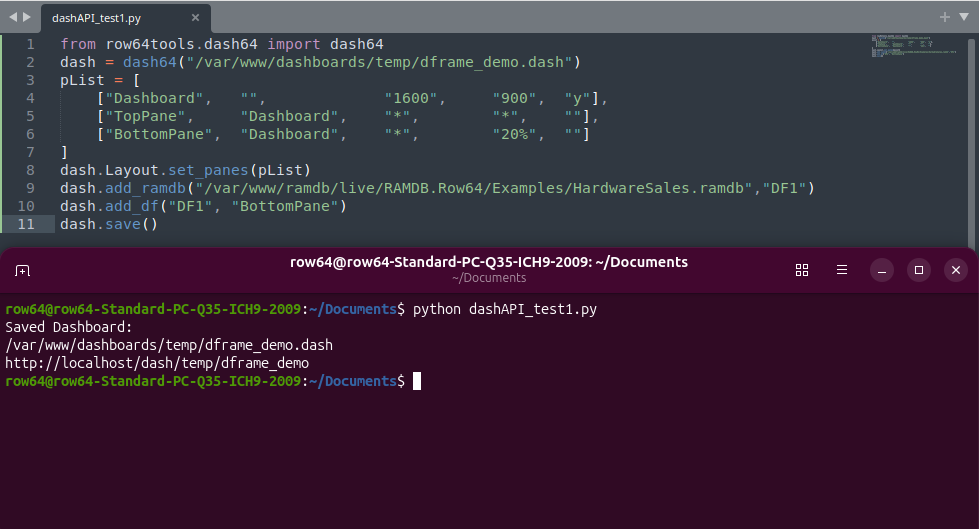Close the dashAPI_test1.py tab
The image size is (979, 529).
(195, 17)
